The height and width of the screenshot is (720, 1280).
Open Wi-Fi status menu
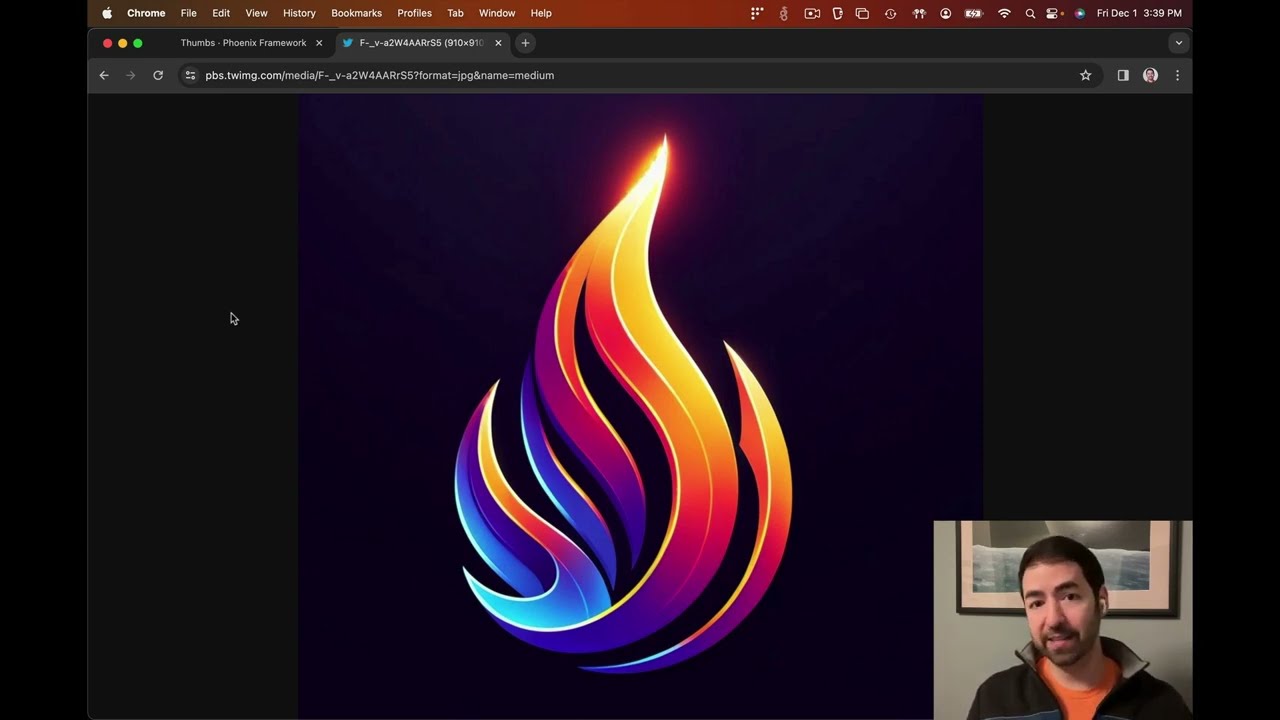point(1004,13)
